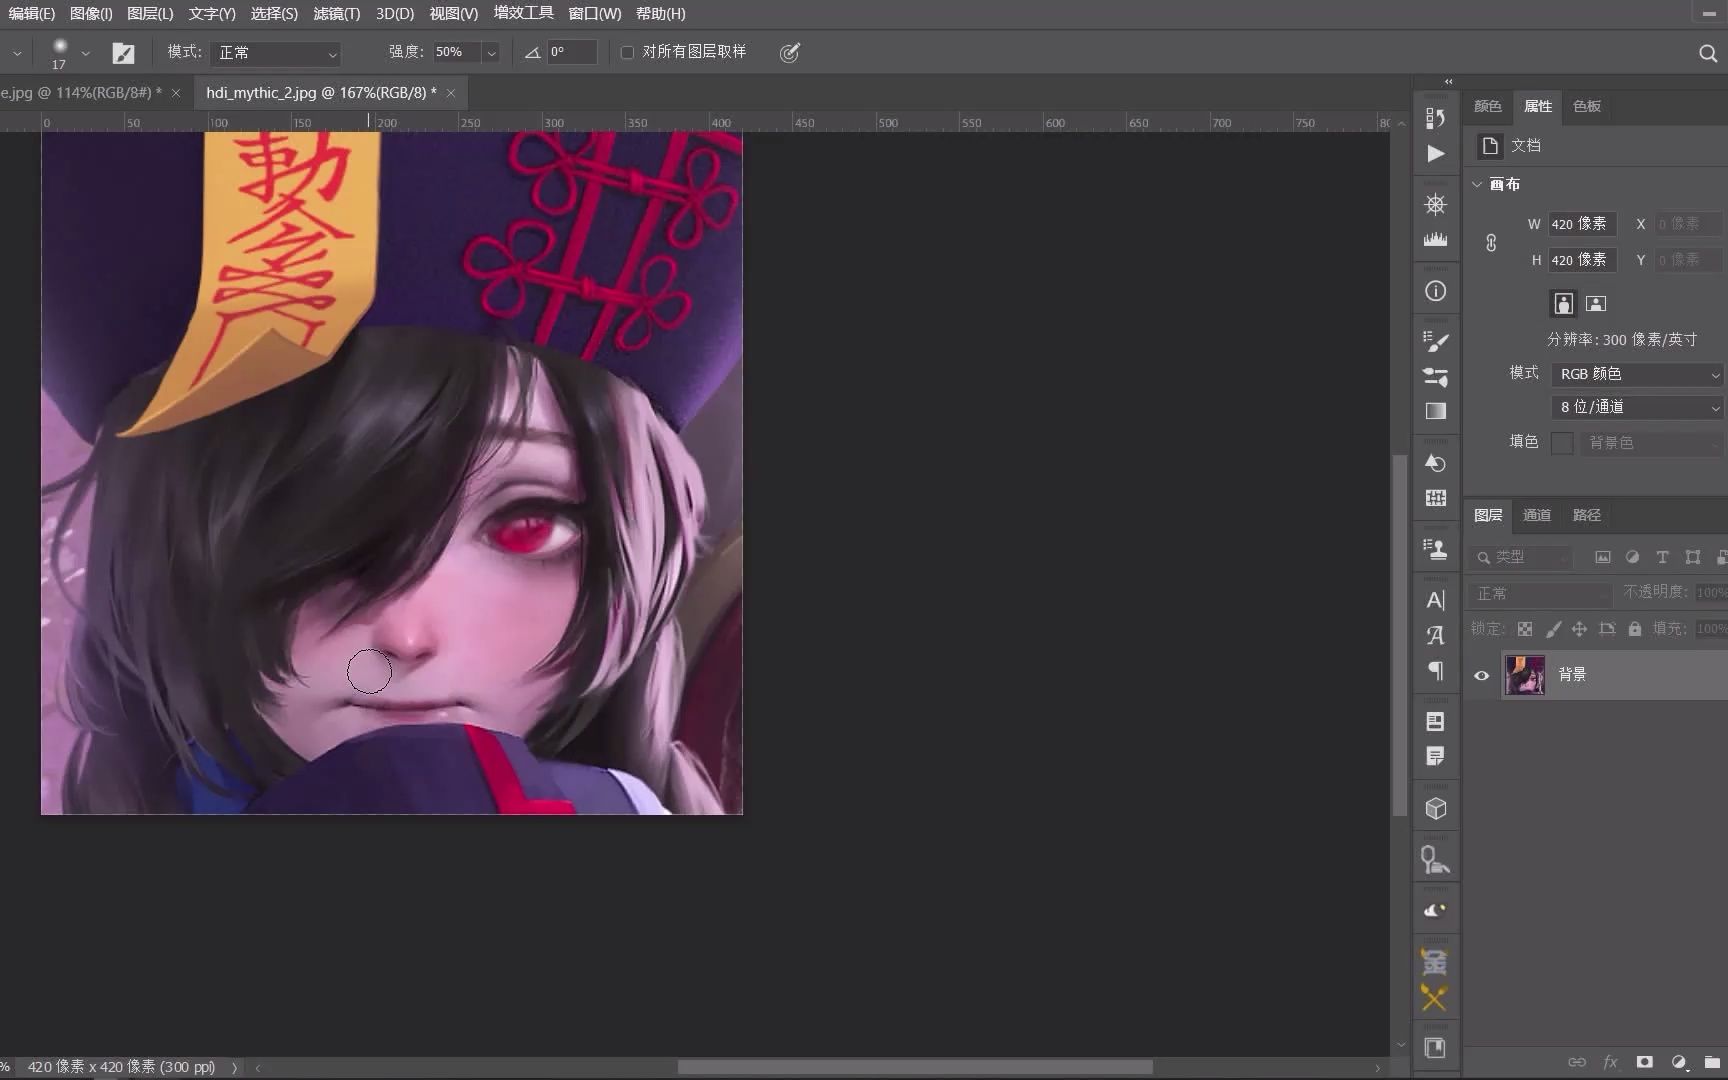Toggle lock transparent pixels icon
The width and height of the screenshot is (1728, 1080).
coord(1524,629)
